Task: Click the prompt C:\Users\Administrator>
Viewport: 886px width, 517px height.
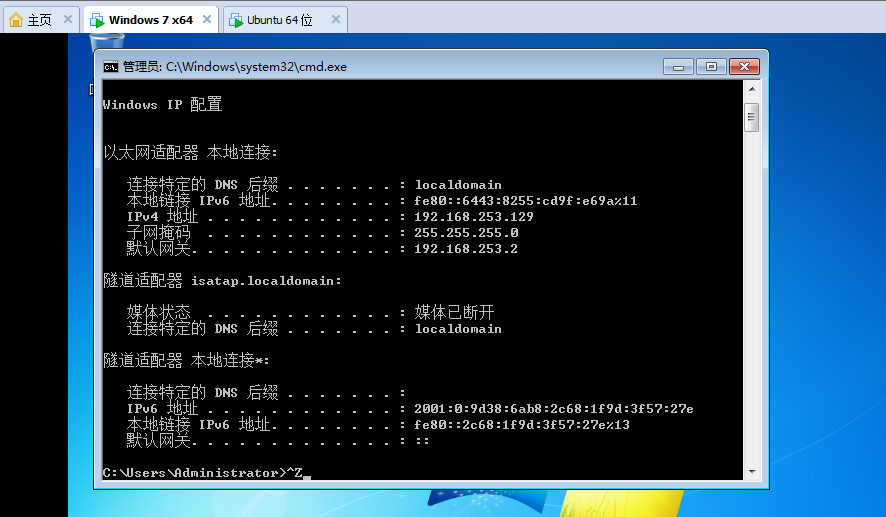Action: (195, 472)
